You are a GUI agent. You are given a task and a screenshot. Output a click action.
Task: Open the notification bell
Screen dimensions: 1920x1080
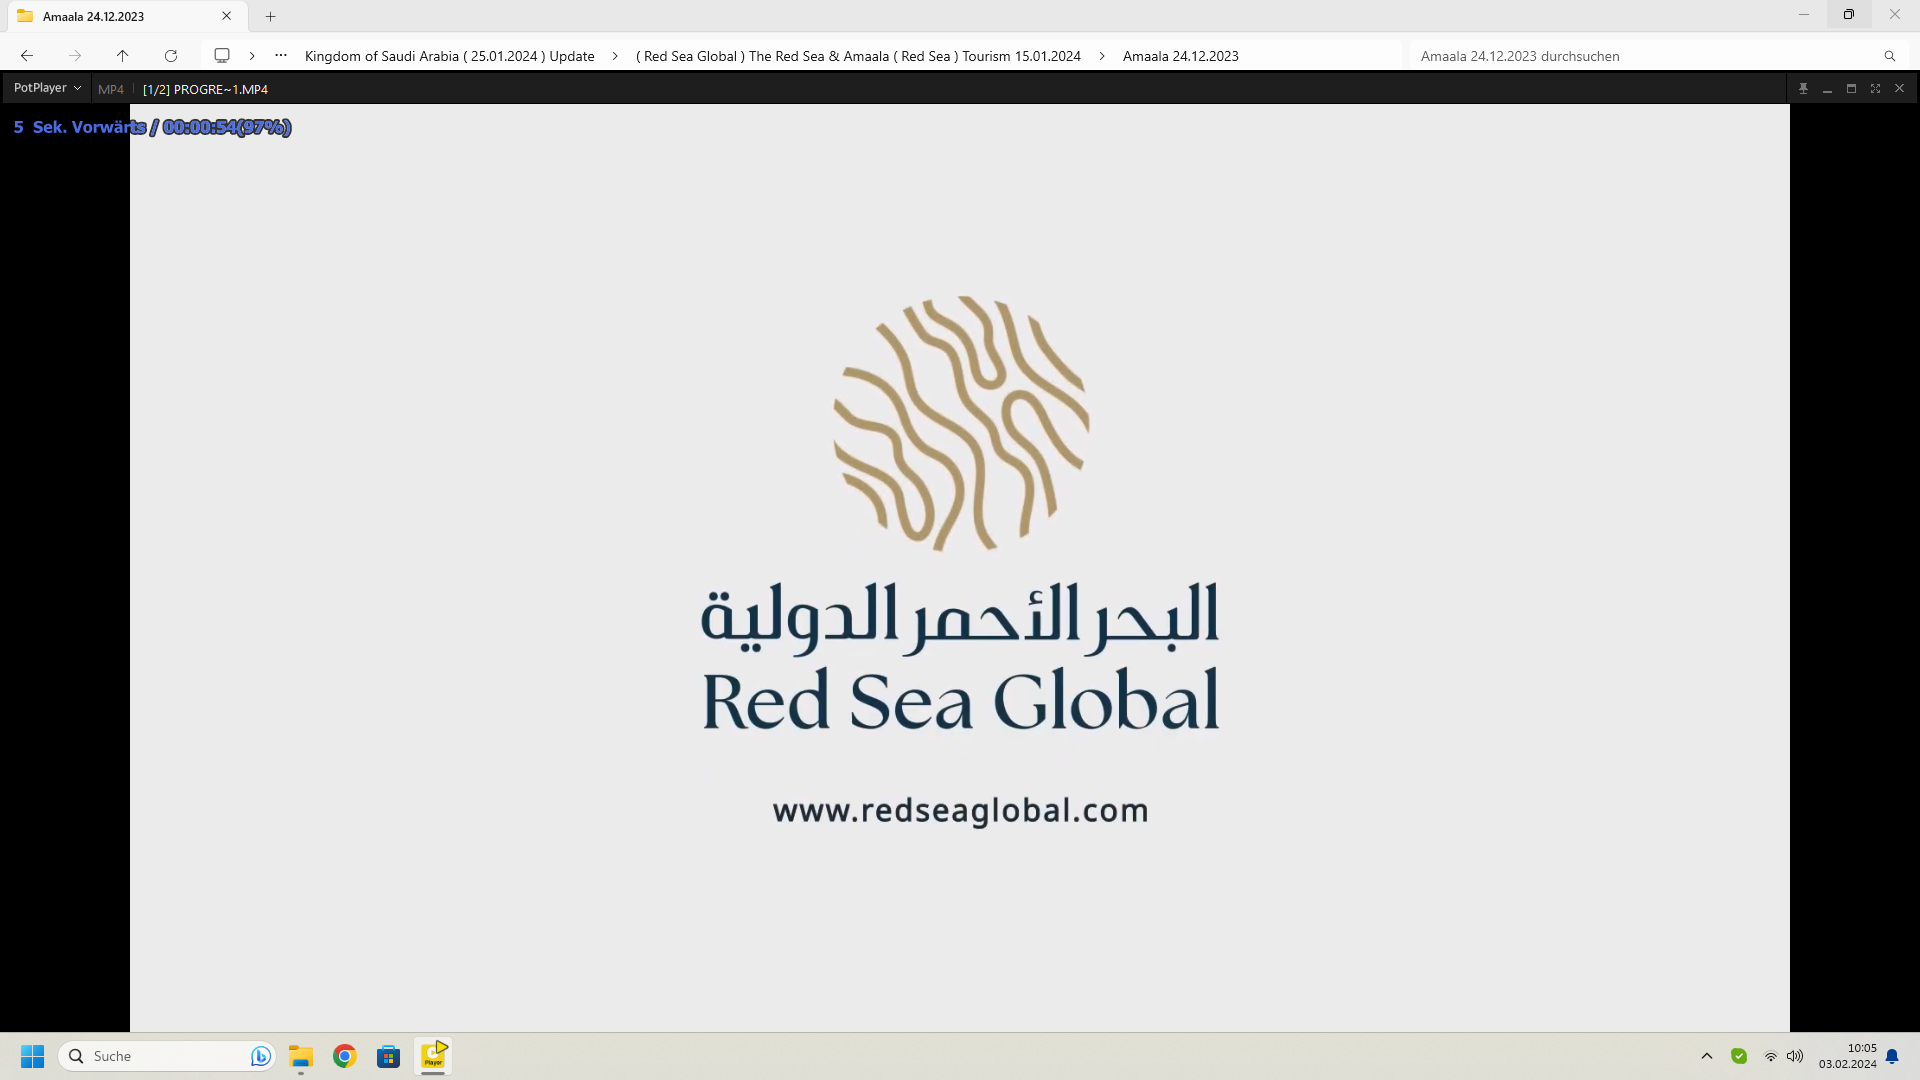(1892, 1056)
